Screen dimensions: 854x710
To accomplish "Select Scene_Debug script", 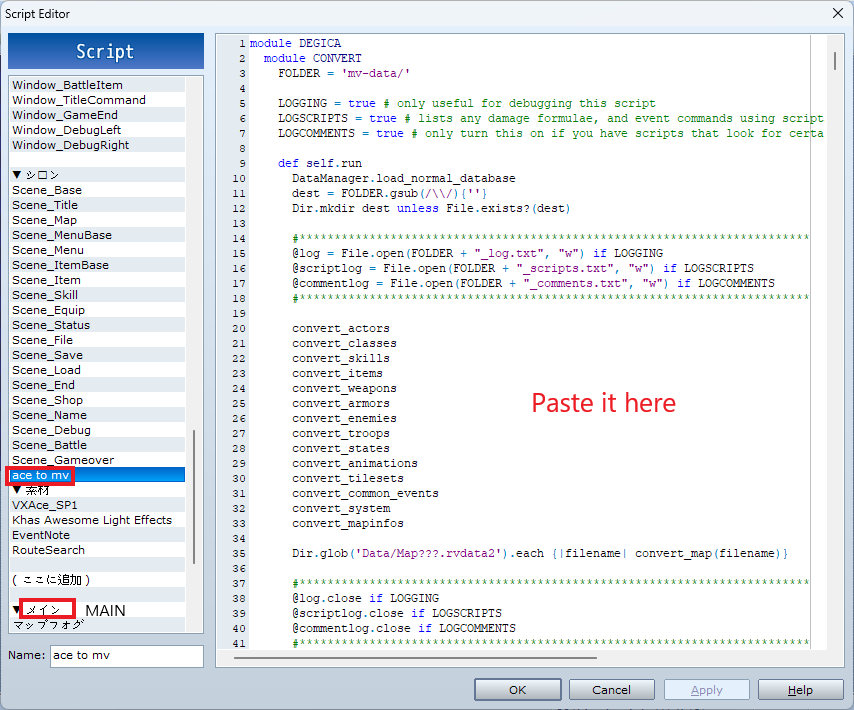I will point(97,430).
